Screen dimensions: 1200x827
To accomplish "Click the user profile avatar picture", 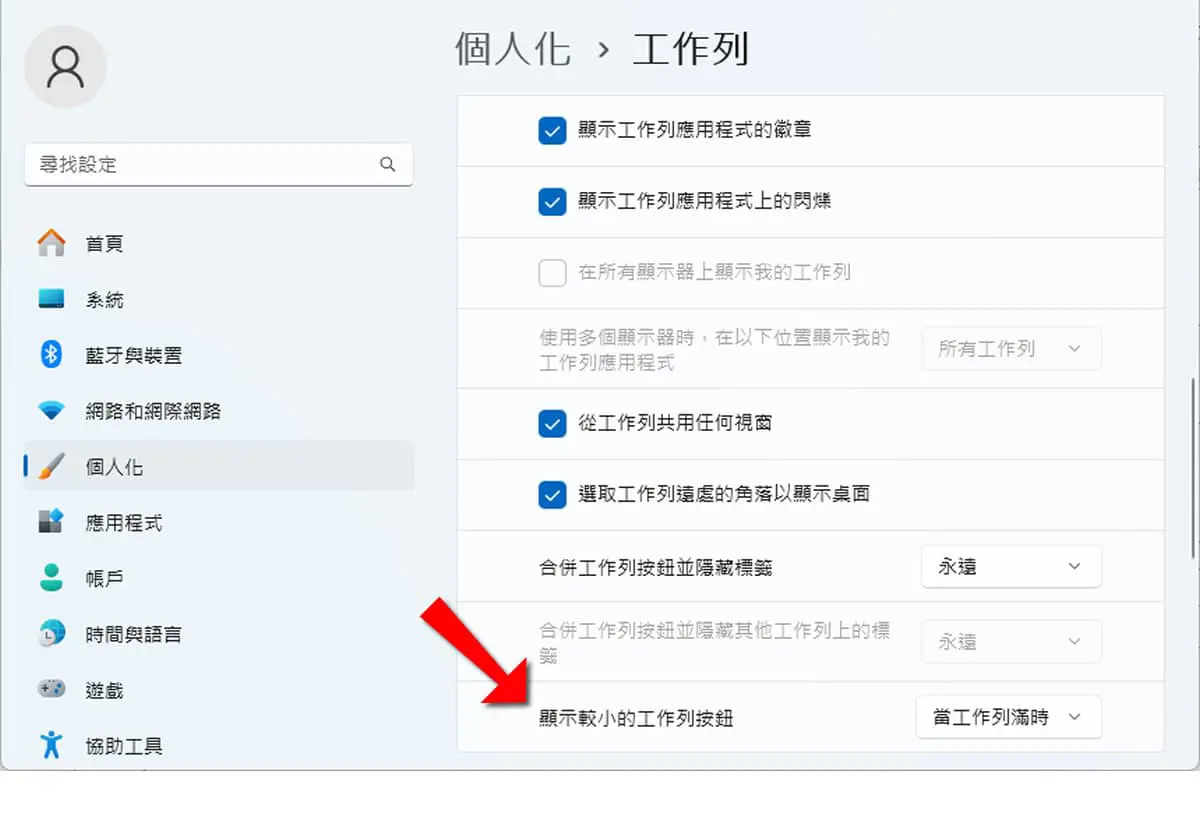I will (x=66, y=66).
